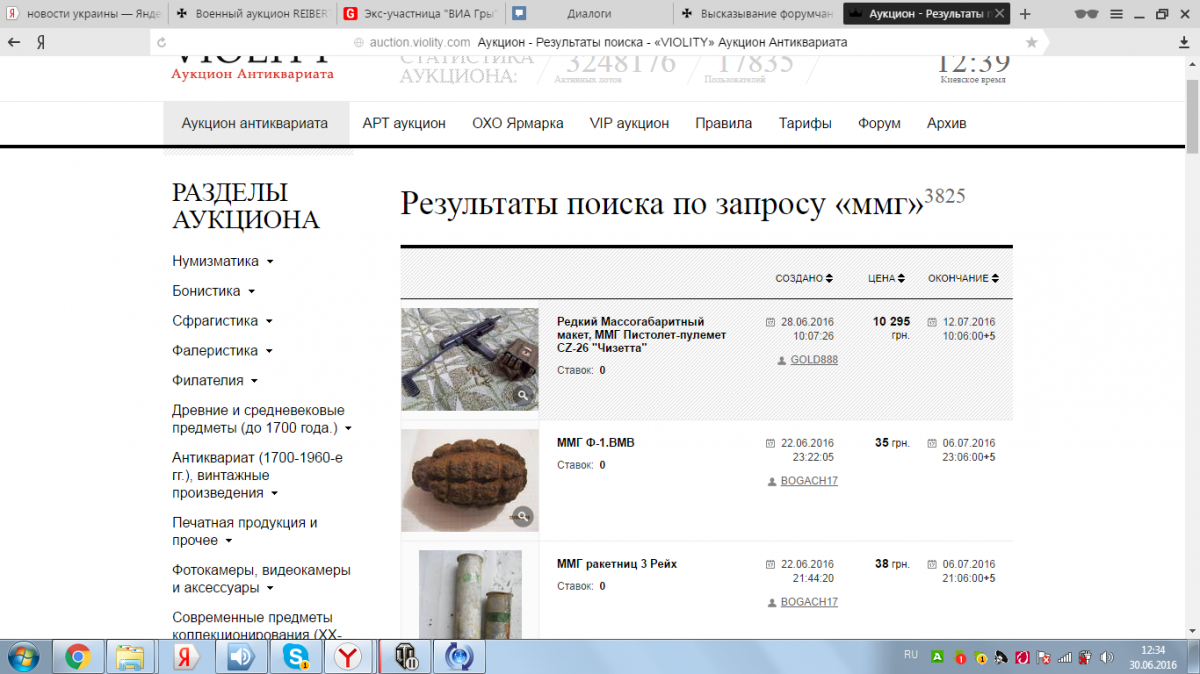Zoom the Ф-1 grenade photo with the magnifier

[x=522, y=516]
